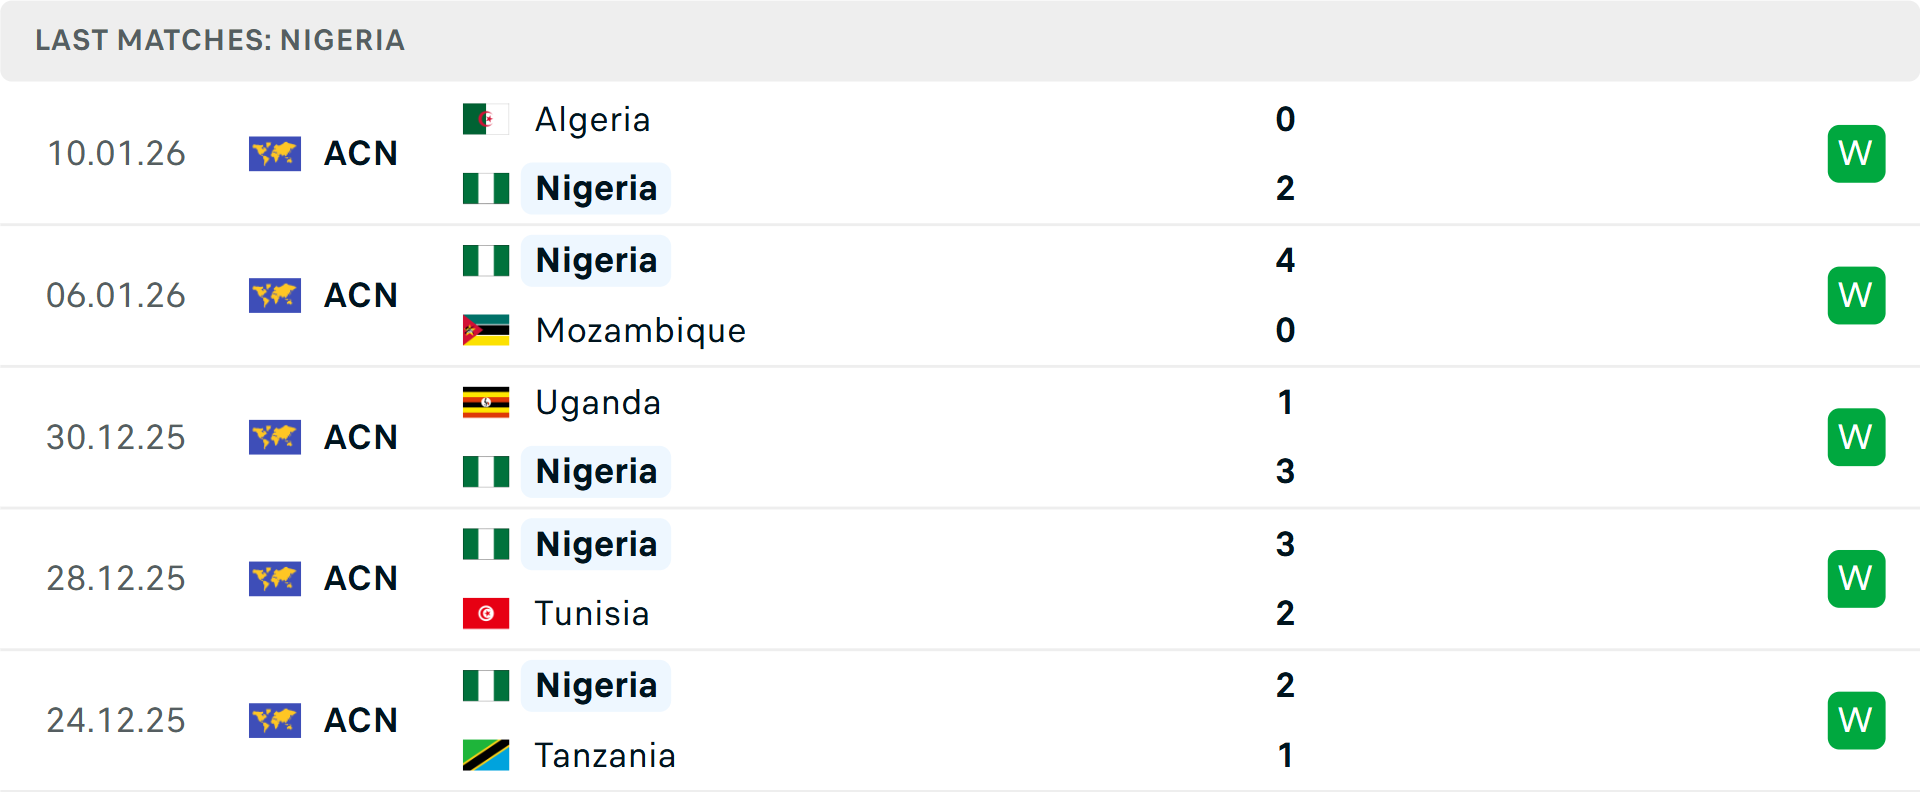Click the Tanzania flag icon
1920x792 pixels.
tap(486, 756)
